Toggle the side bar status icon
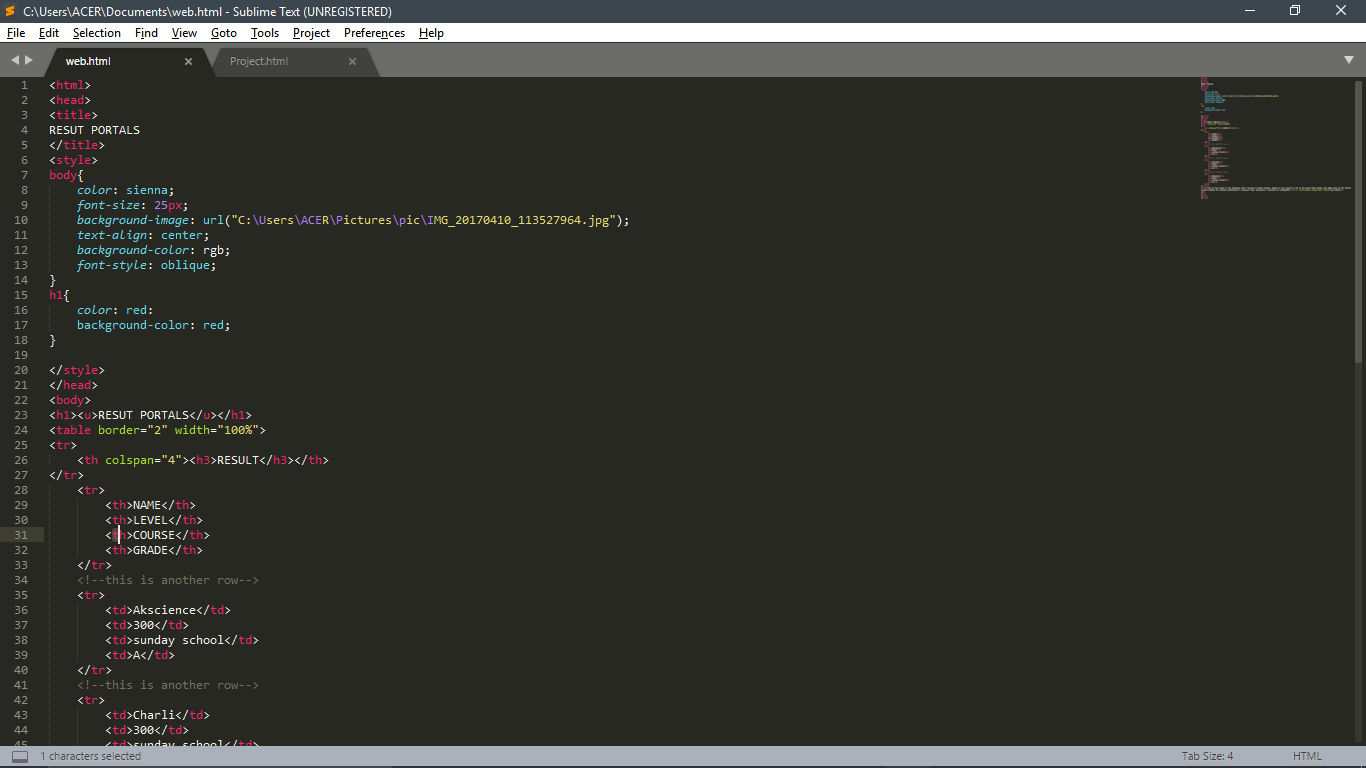Viewport: 1366px width, 768px height. [20, 756]
